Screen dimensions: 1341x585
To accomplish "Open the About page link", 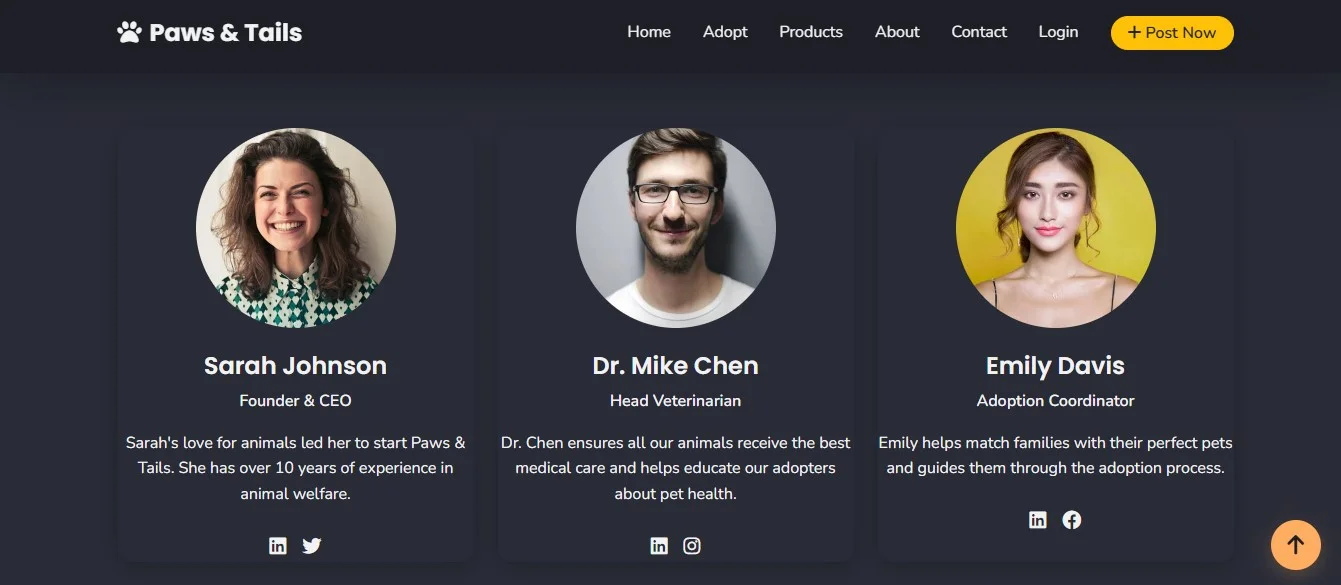I will 897,32.
